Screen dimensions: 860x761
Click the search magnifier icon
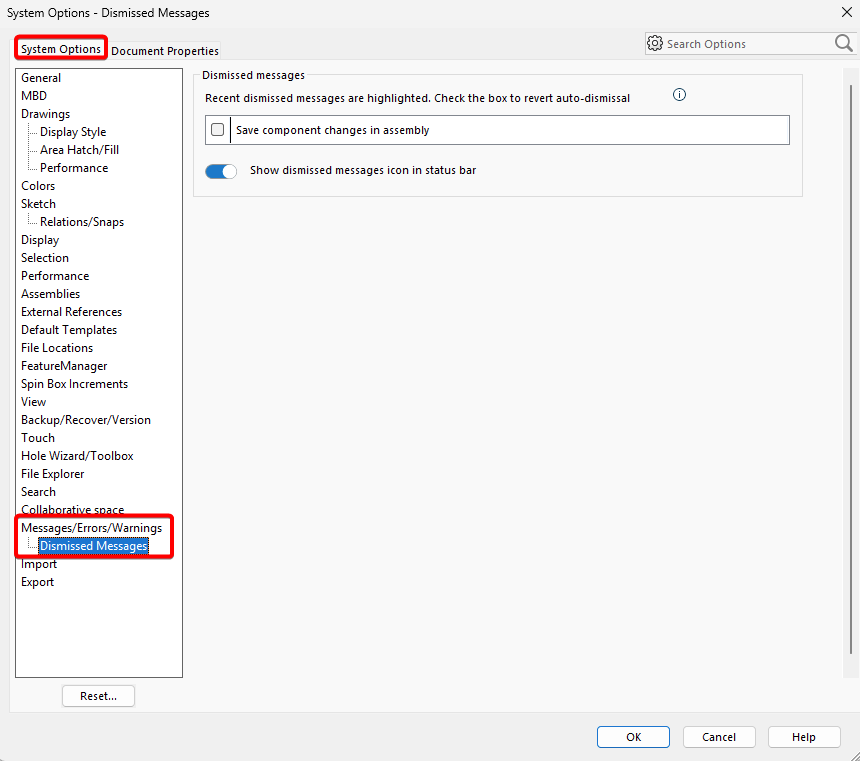click(x=844, y=43)
